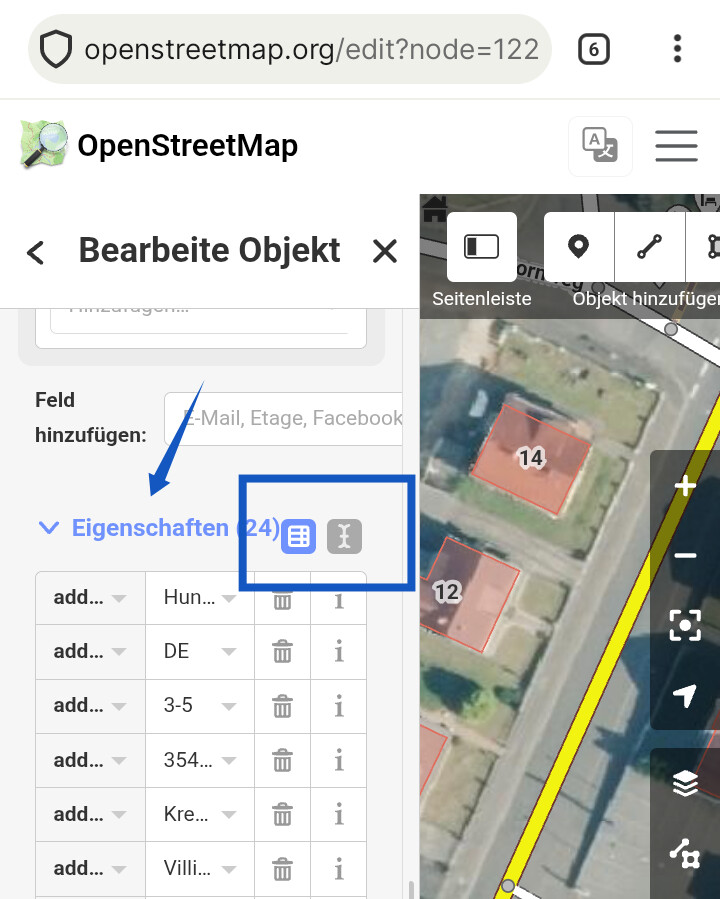Show info for the 354... tag
This screenshot has height=899, width=720.
click(x=339, y=761)
